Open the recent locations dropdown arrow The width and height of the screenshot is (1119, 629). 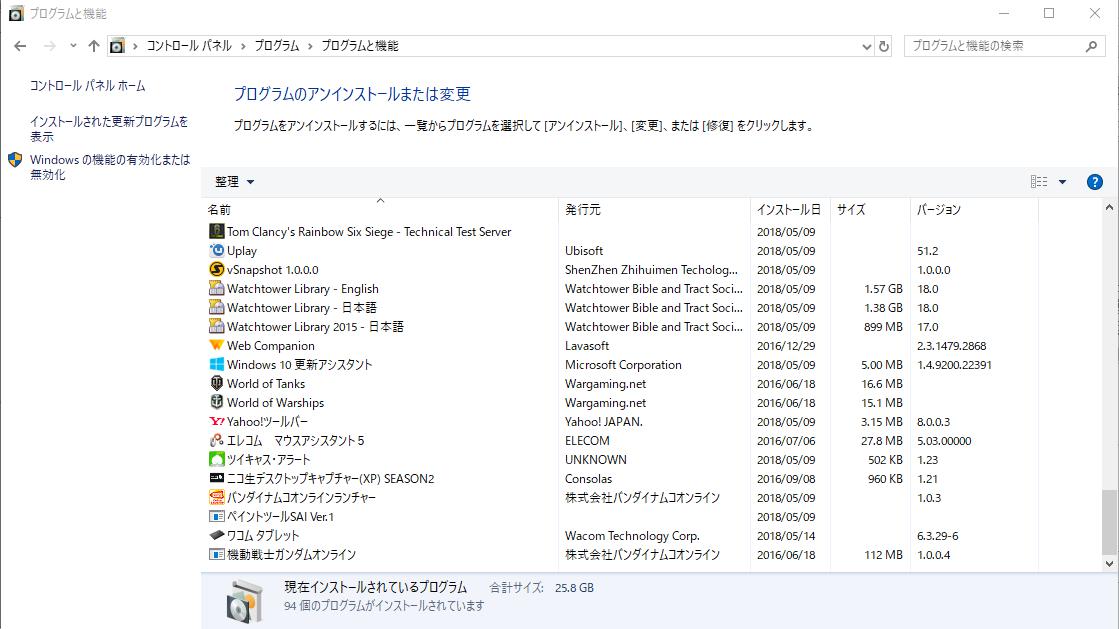pyautogui.click(x=73, y=46)
